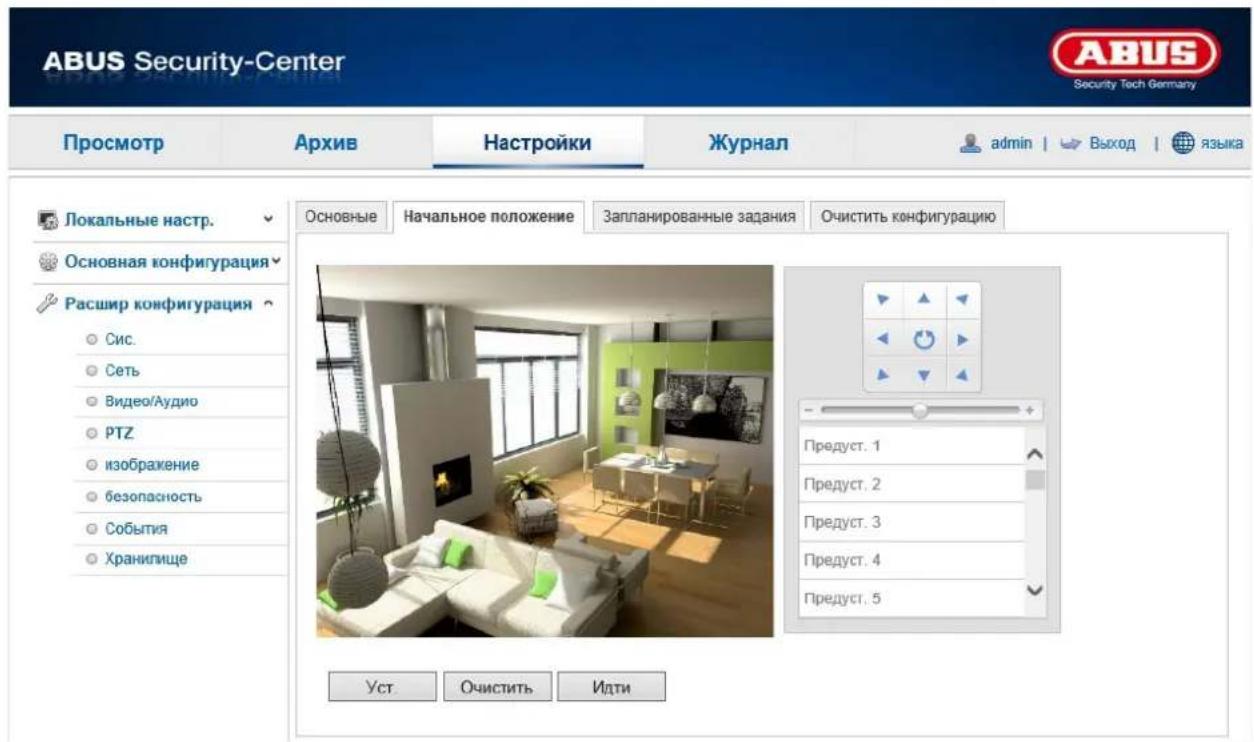Click preset list scroll-down arrow
Image resolution: width=1254 pixels, height=742 pixels.
[1036, 589]
